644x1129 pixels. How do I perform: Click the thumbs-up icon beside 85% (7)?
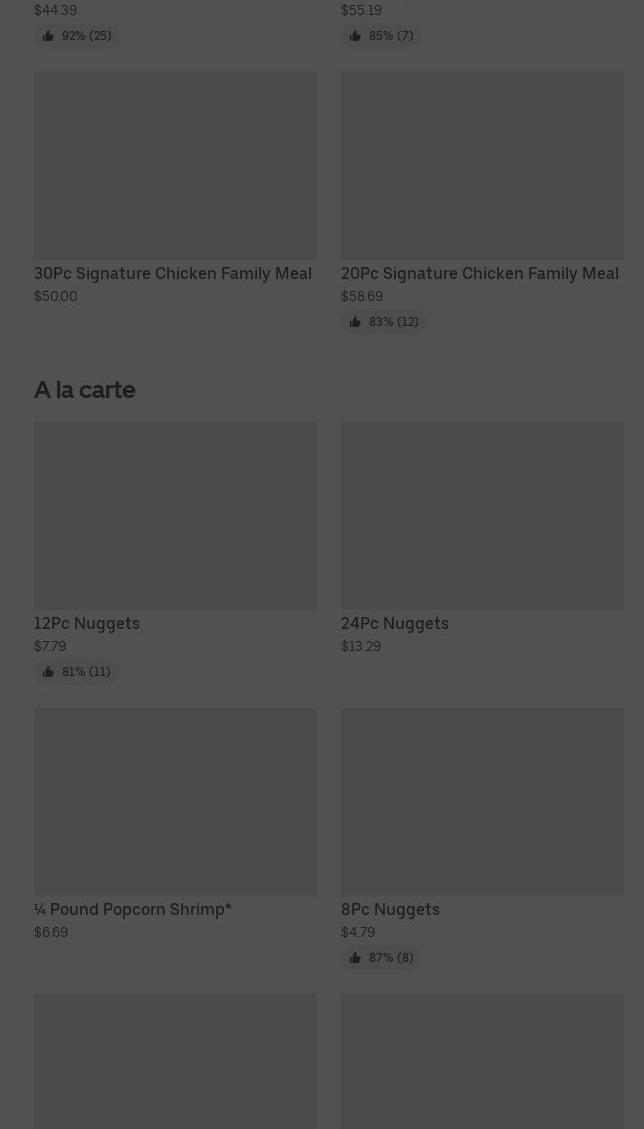pos(355,36)
